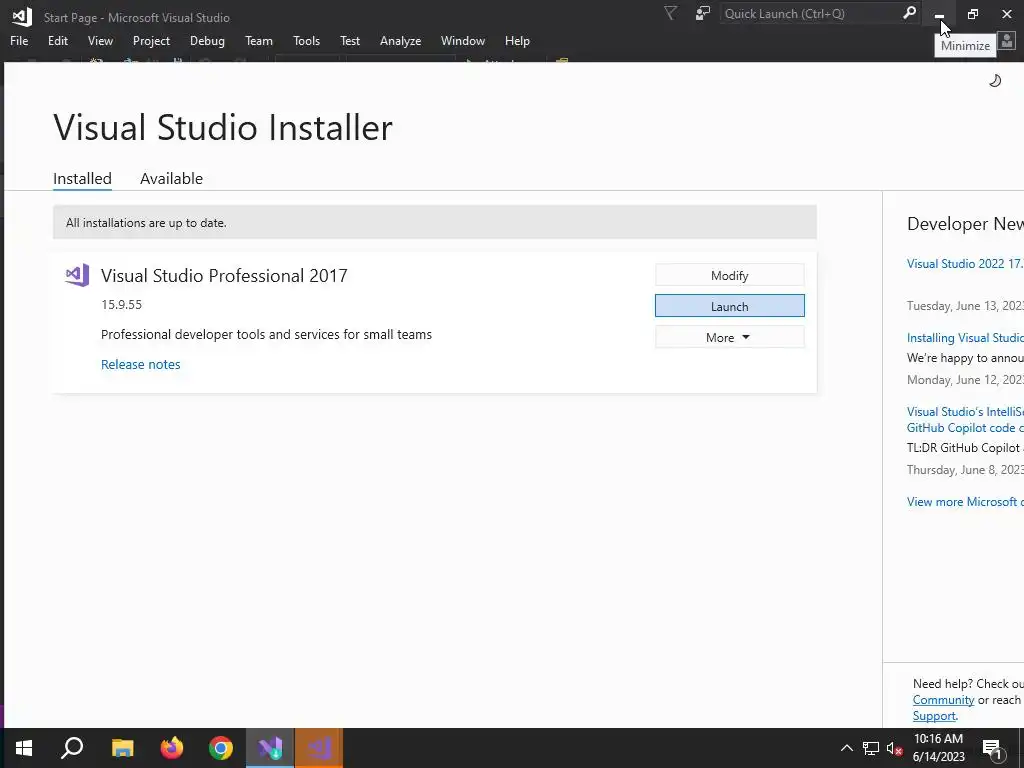Click the Quick Launch magnifier icon
Screen dimensions: 1024x768
[909, 13]
